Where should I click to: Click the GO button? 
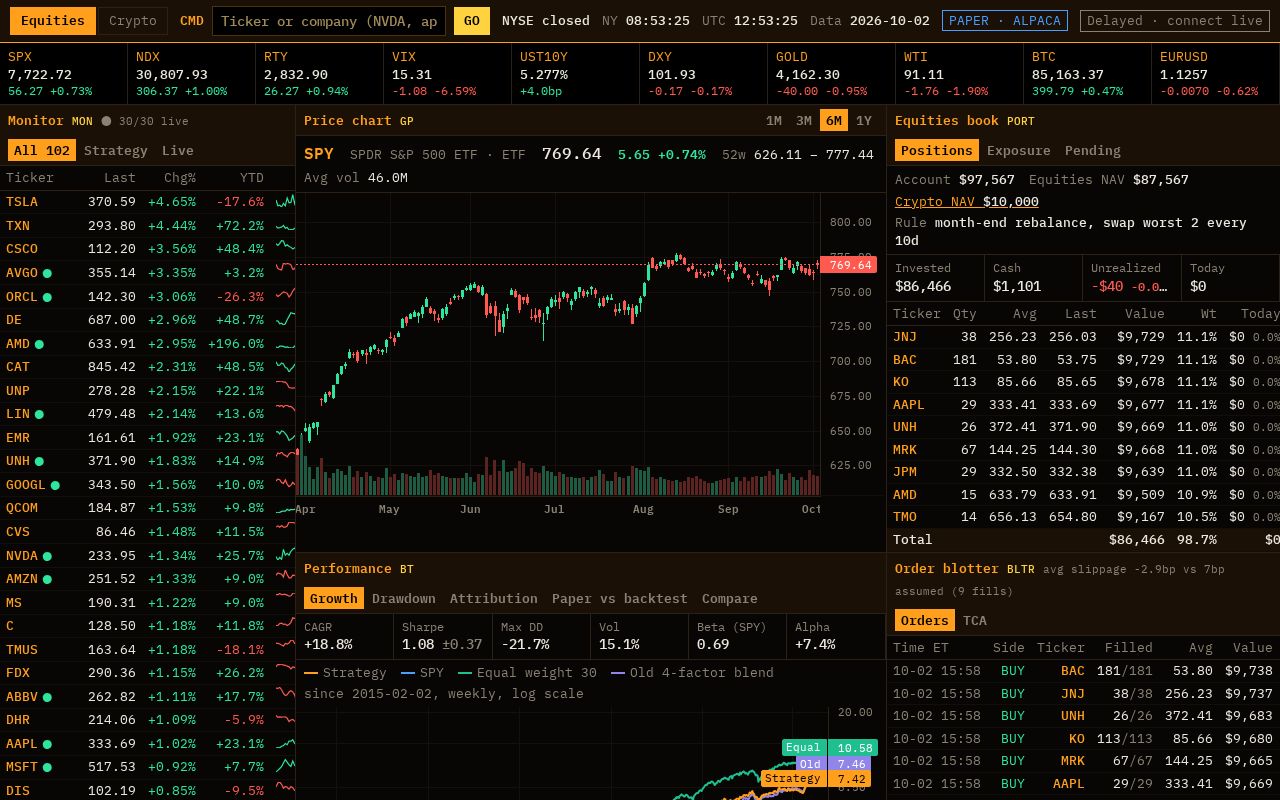pyautogui.click(x=472, y=21)
